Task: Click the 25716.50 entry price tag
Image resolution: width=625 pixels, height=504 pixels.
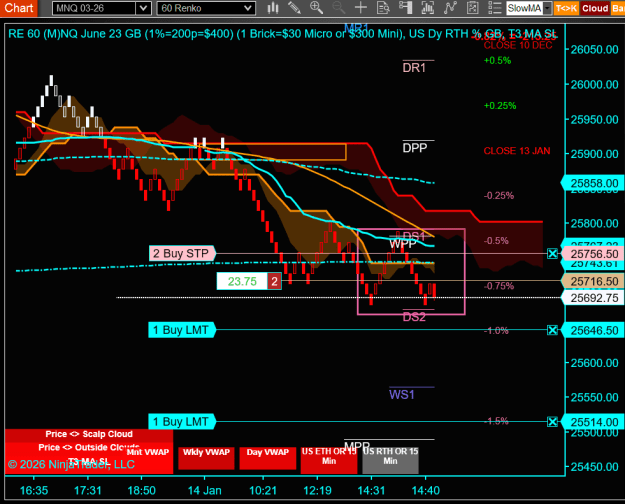Action: pyautogui.click(x=592, y=282)
